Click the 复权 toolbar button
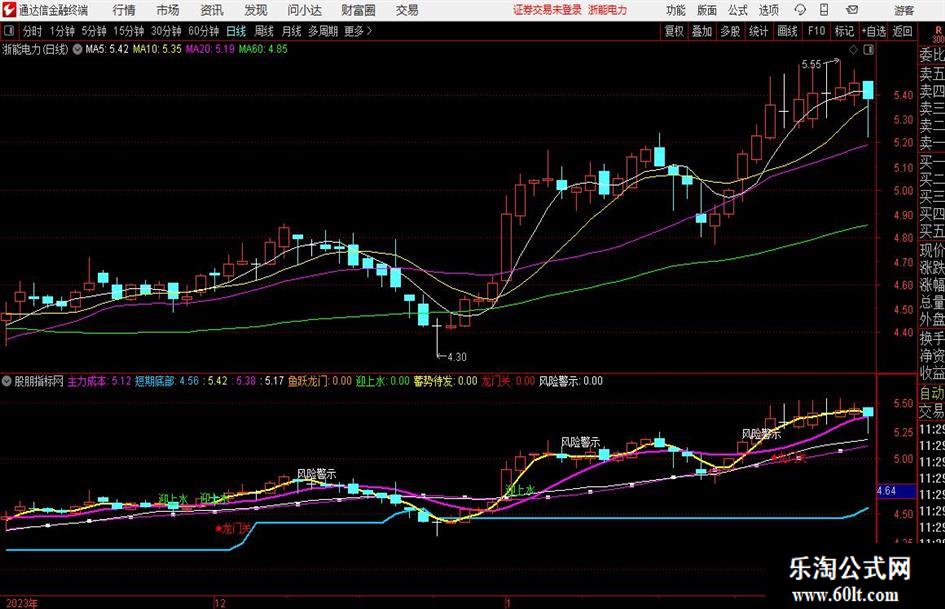Viewport: 945px width, 609px height. 674,31
